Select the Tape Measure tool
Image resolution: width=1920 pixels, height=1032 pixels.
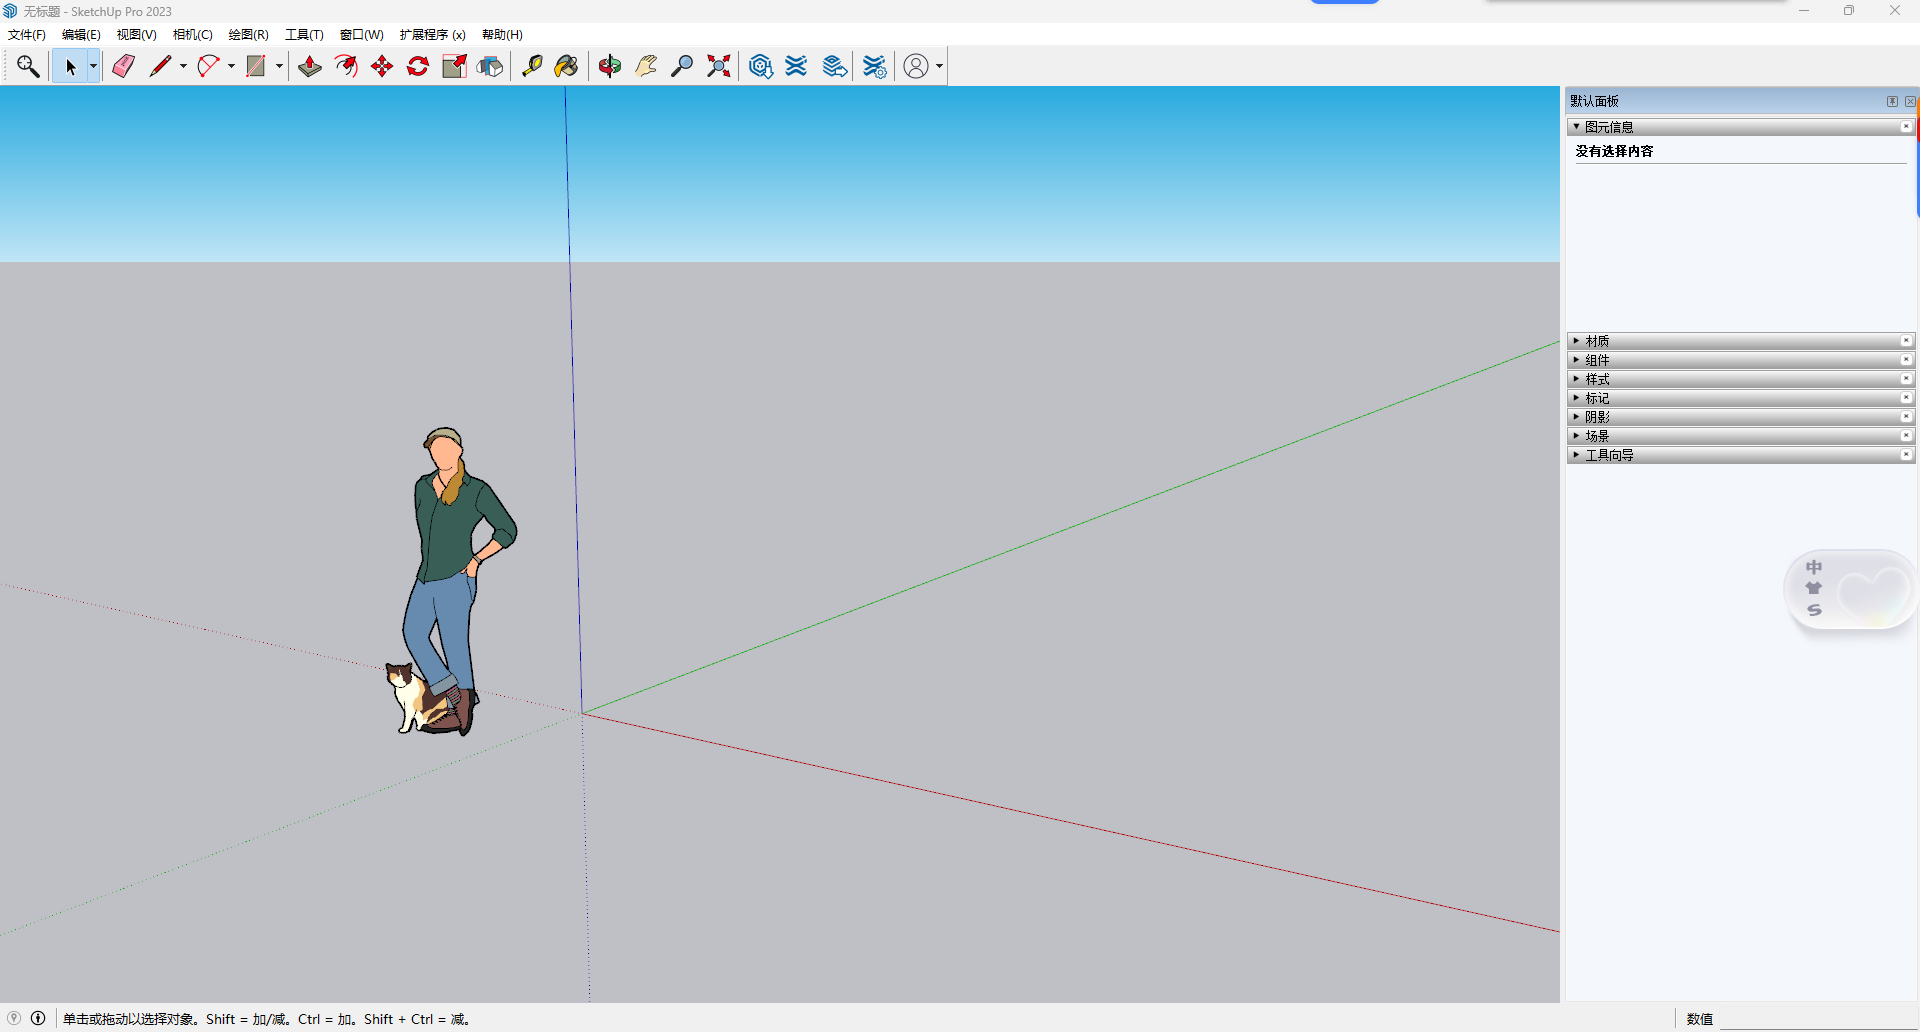coord(533,66)
